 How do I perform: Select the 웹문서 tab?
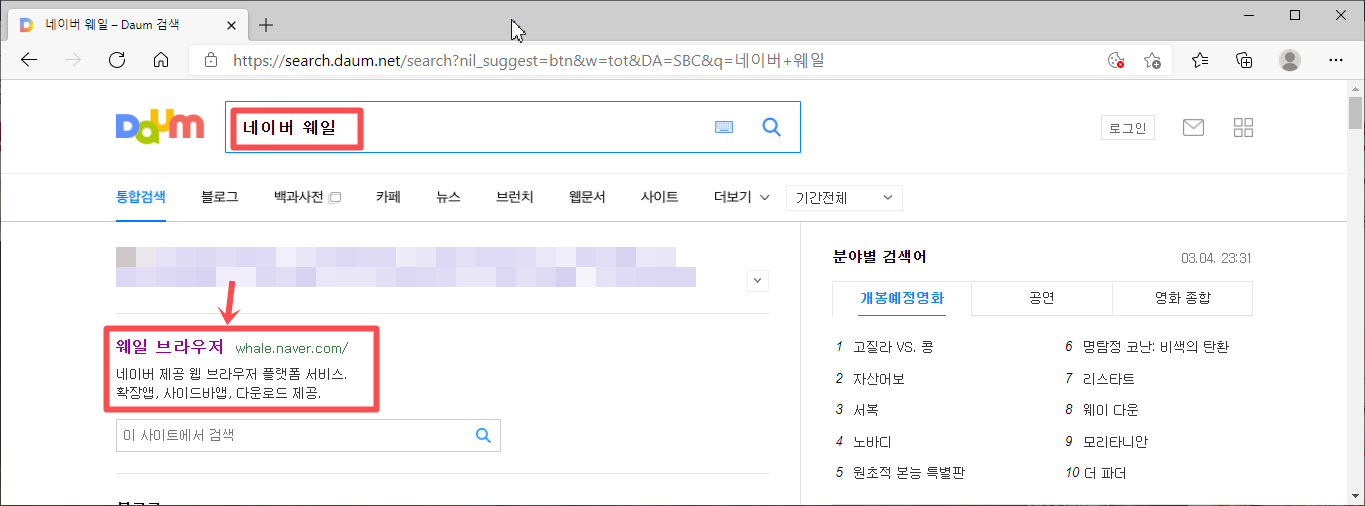click(587, 197)
